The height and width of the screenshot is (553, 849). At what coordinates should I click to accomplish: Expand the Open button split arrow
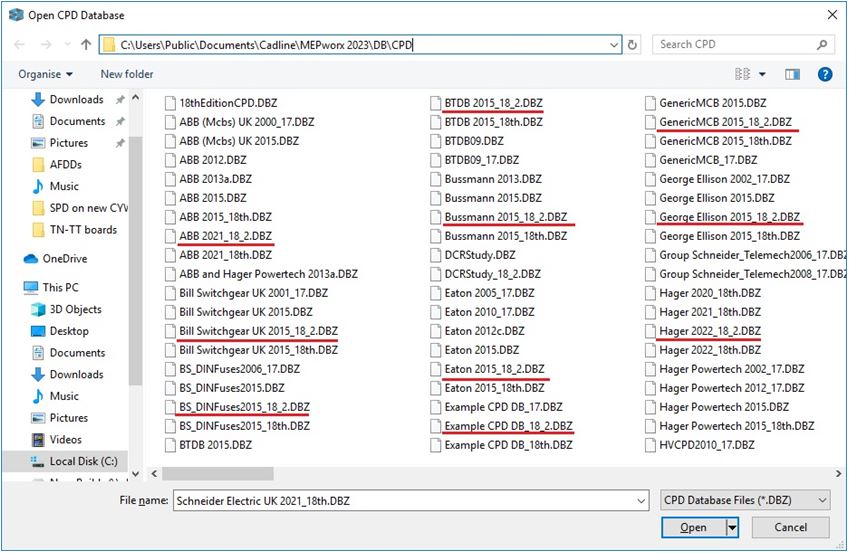[732, 527]
